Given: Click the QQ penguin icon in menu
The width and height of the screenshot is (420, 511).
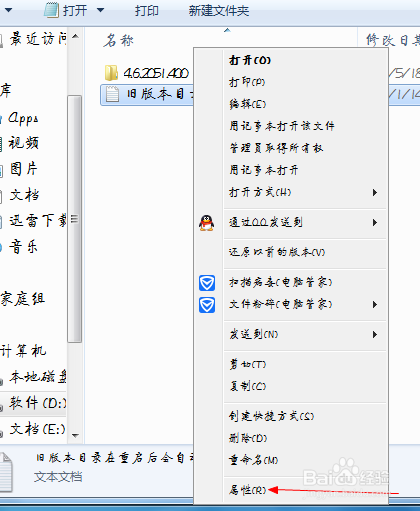Looking at the screenshot, I should tap(207, 223).
